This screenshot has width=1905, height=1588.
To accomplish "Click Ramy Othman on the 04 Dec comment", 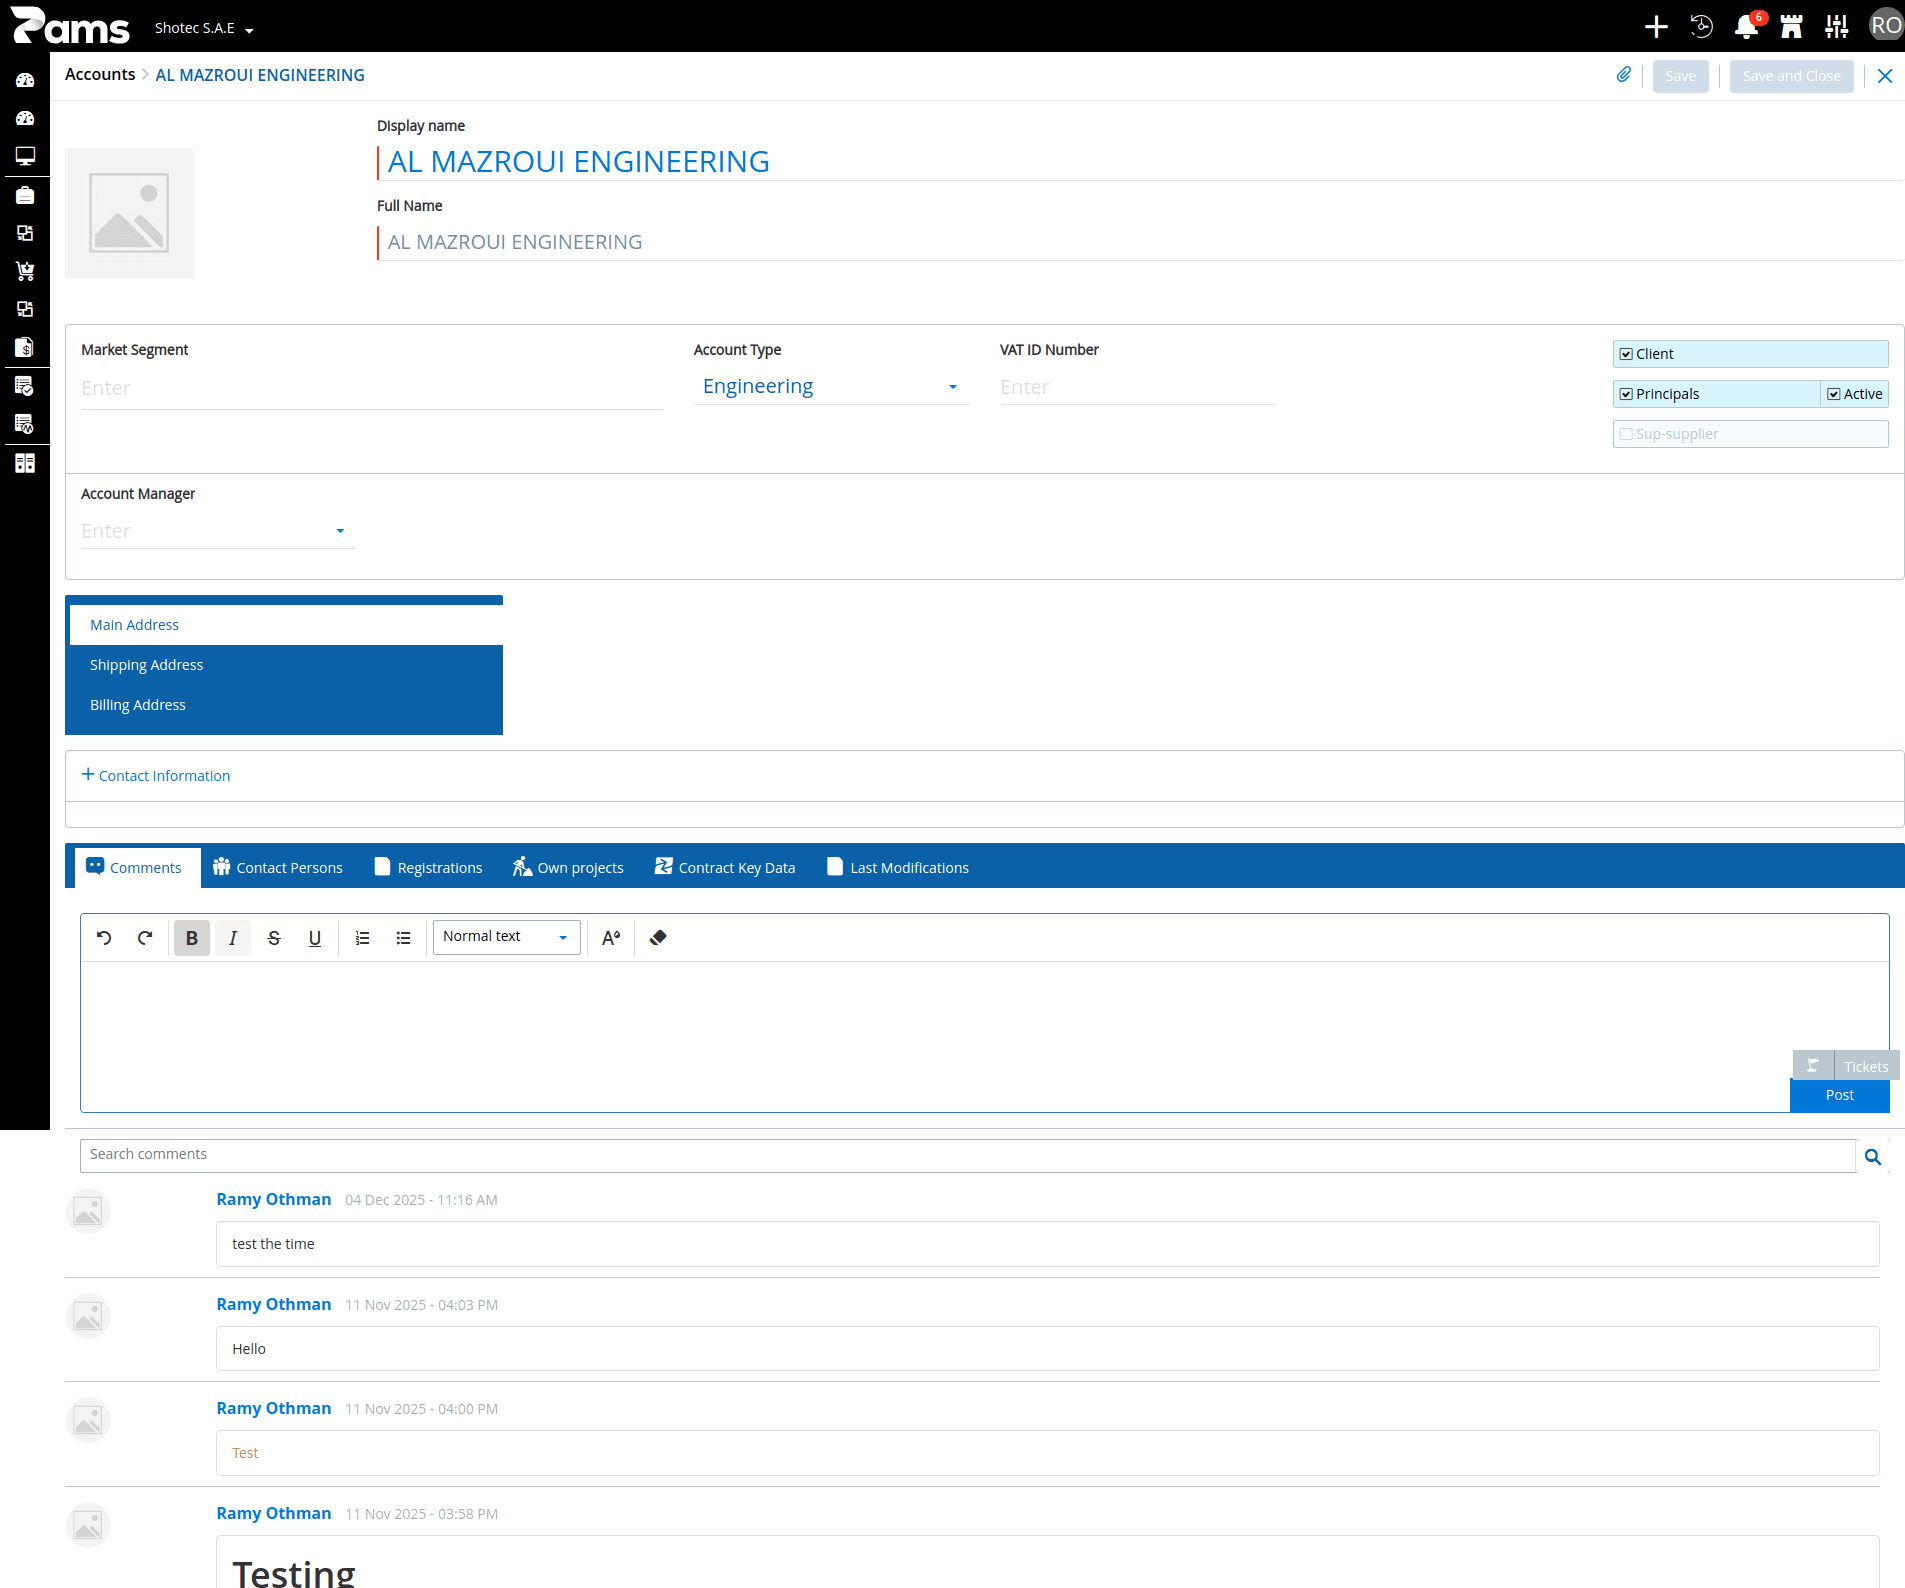I will pos(274,1199).
